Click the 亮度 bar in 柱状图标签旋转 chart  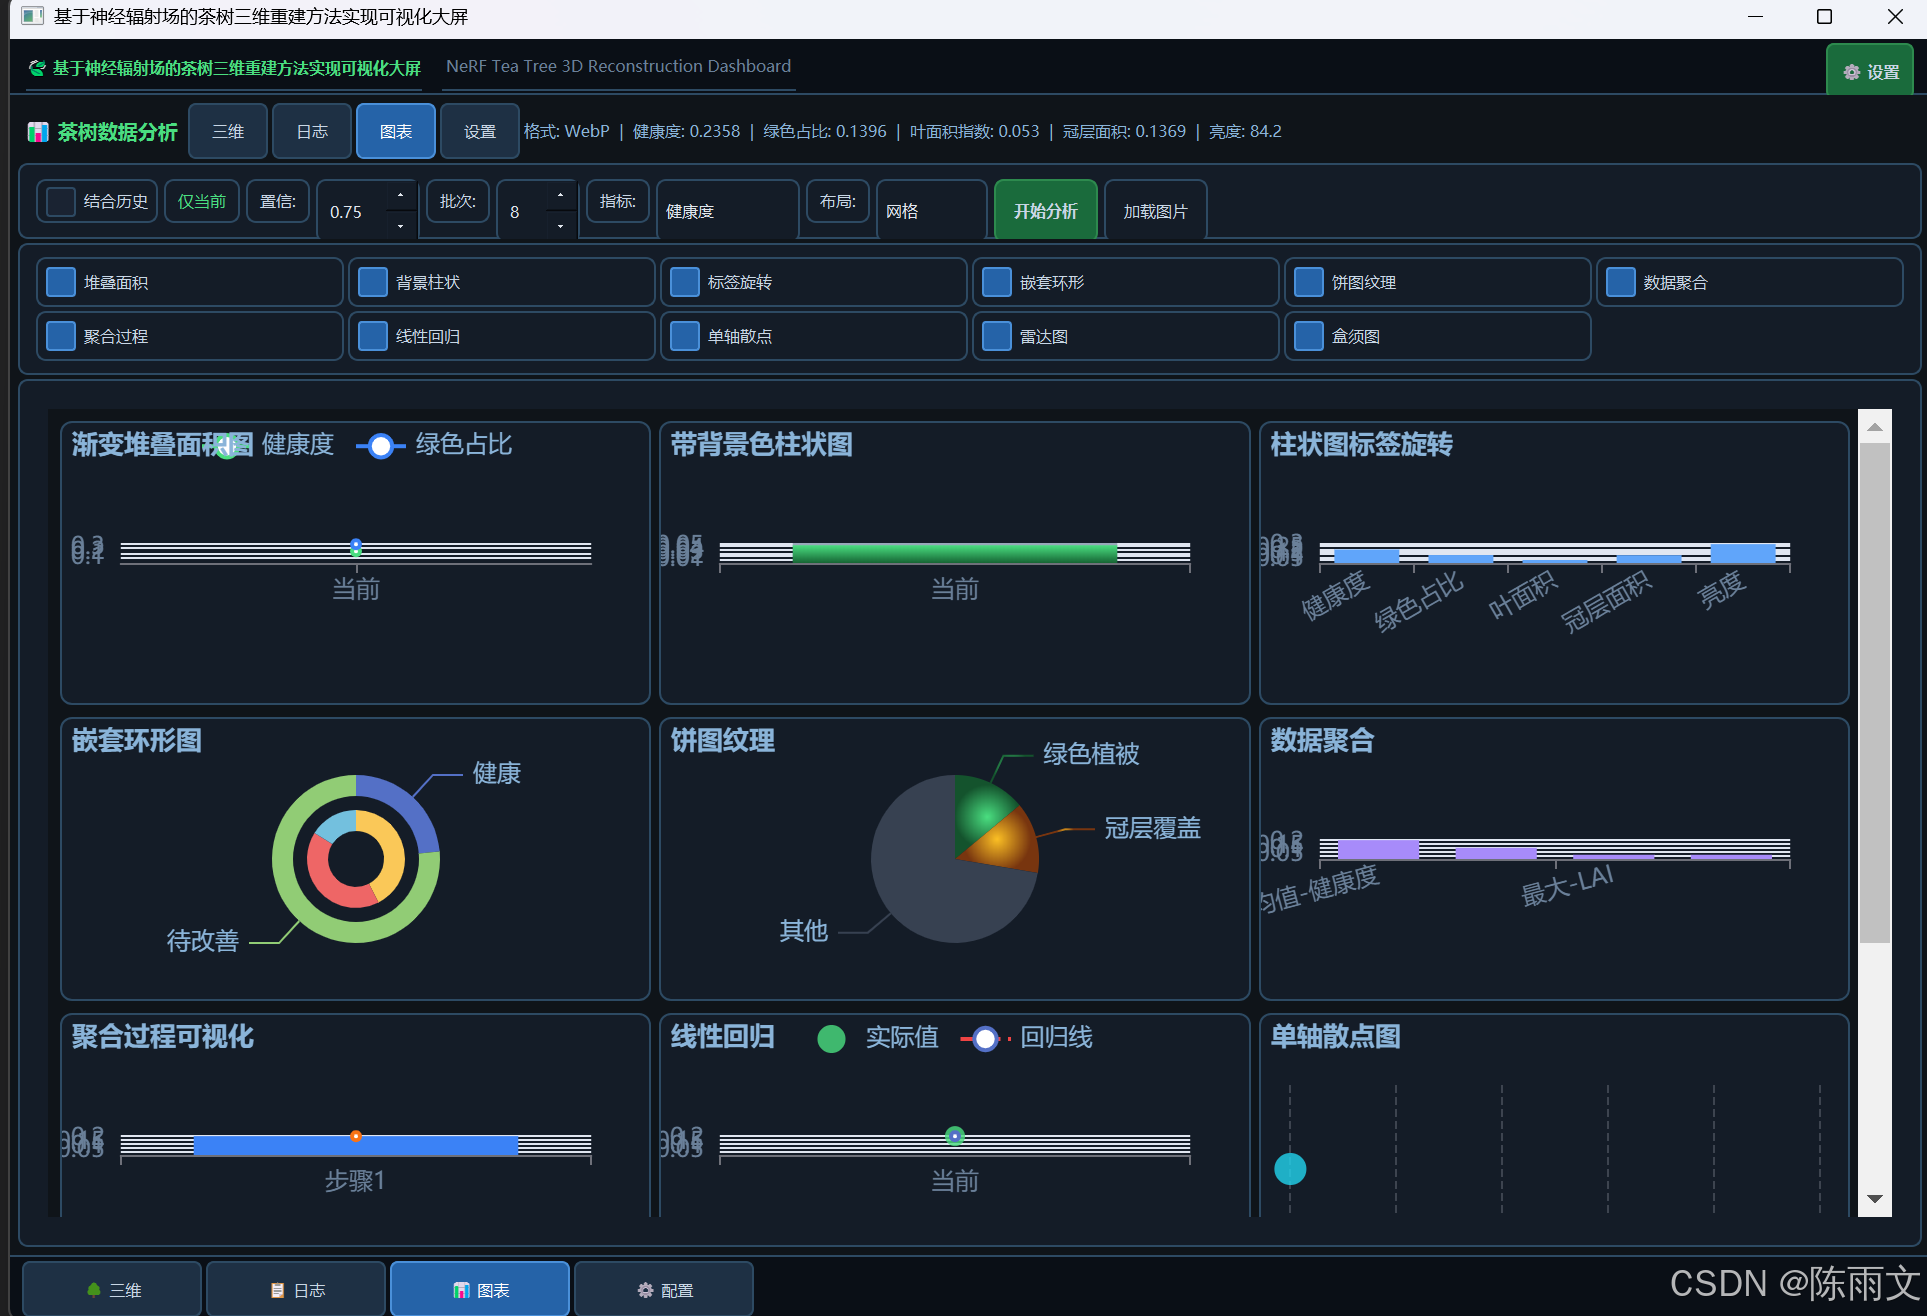(1743, 554)
